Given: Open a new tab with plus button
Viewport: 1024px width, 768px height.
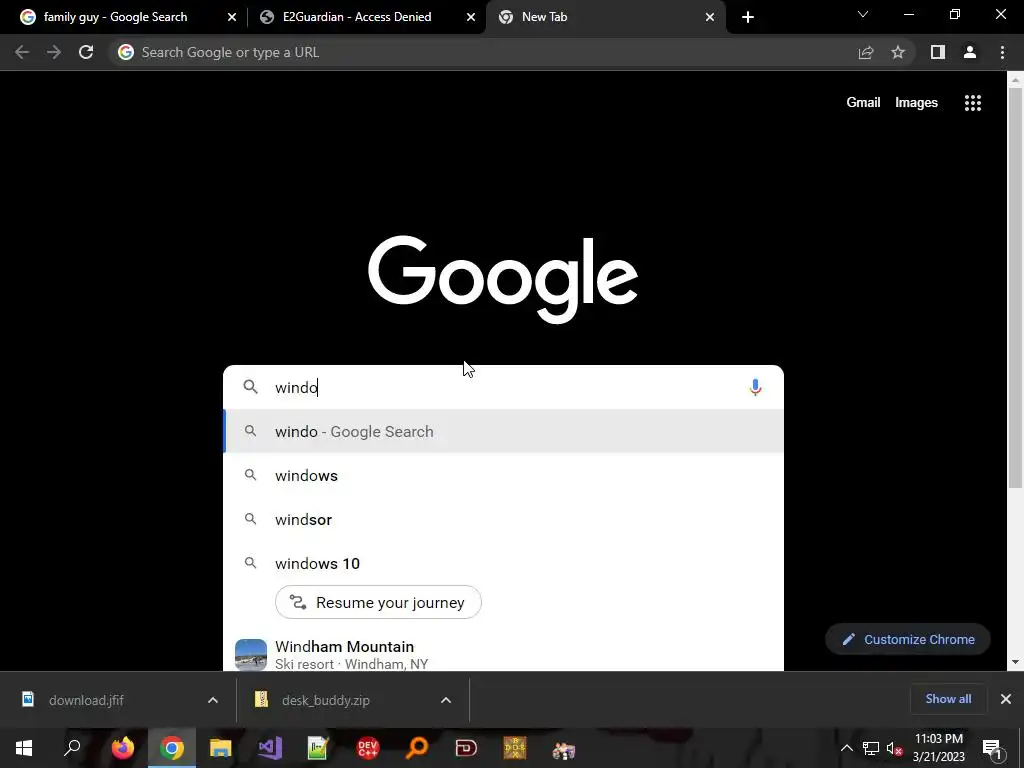Looking at the screenshot, I should point(748,18).
